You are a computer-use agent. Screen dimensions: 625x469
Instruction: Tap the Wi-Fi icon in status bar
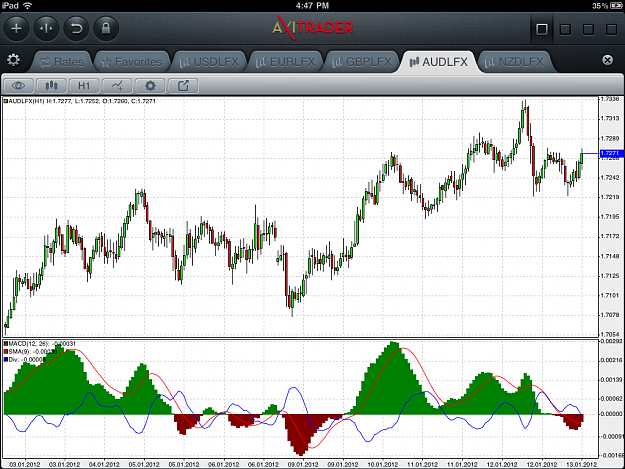coord(28,6)
